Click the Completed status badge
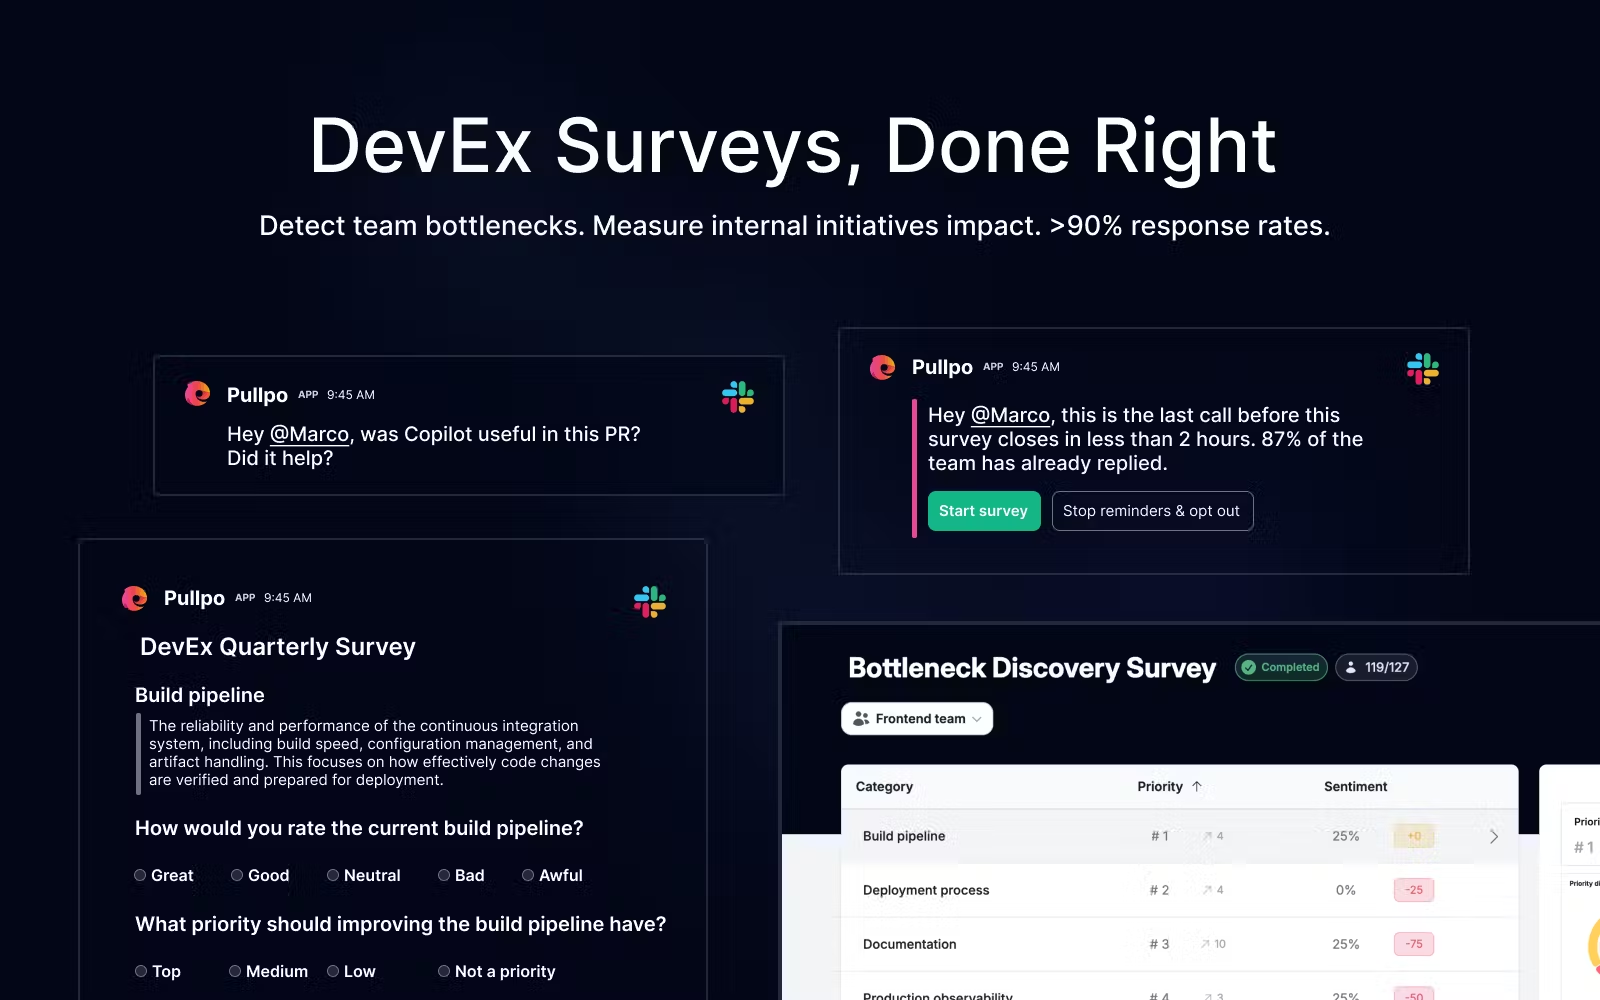The width and height of the screenshot is (1600, 1000). point(1281,667)
